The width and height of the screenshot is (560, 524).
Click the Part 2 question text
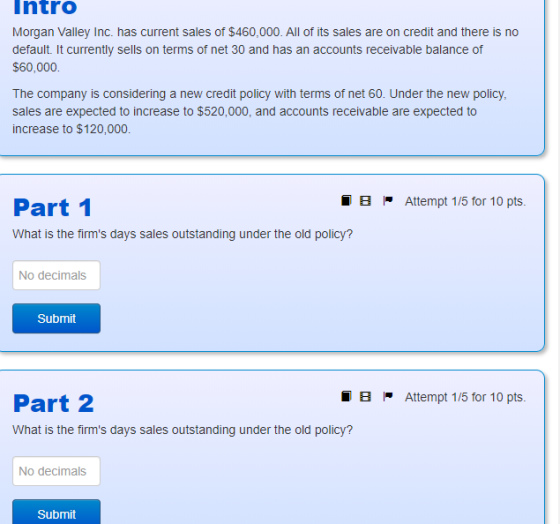(182, 430)
